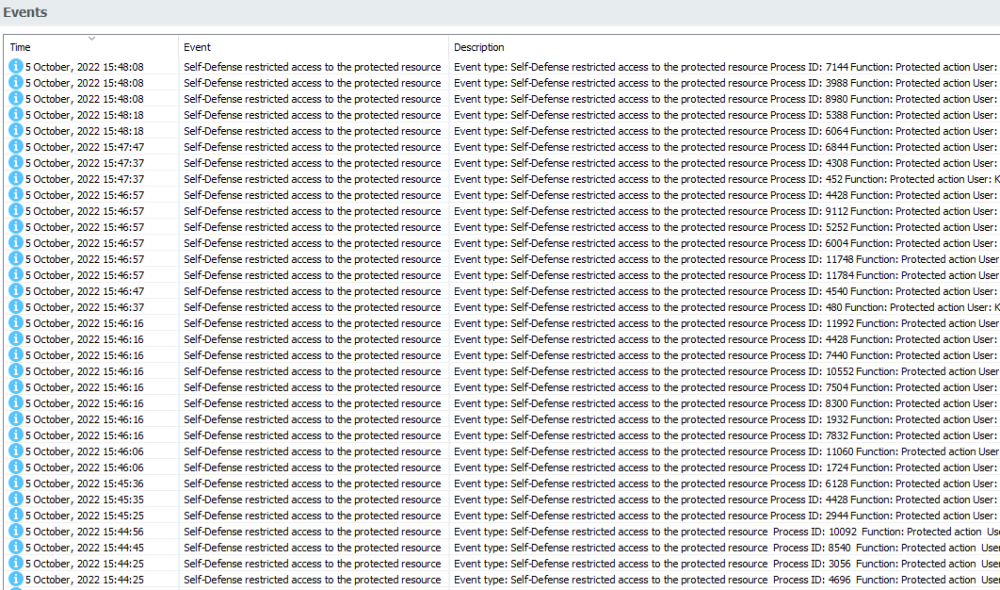Click info icon of Process ID 11748 row
1000x590 pixels.
(x=16, y=258)
